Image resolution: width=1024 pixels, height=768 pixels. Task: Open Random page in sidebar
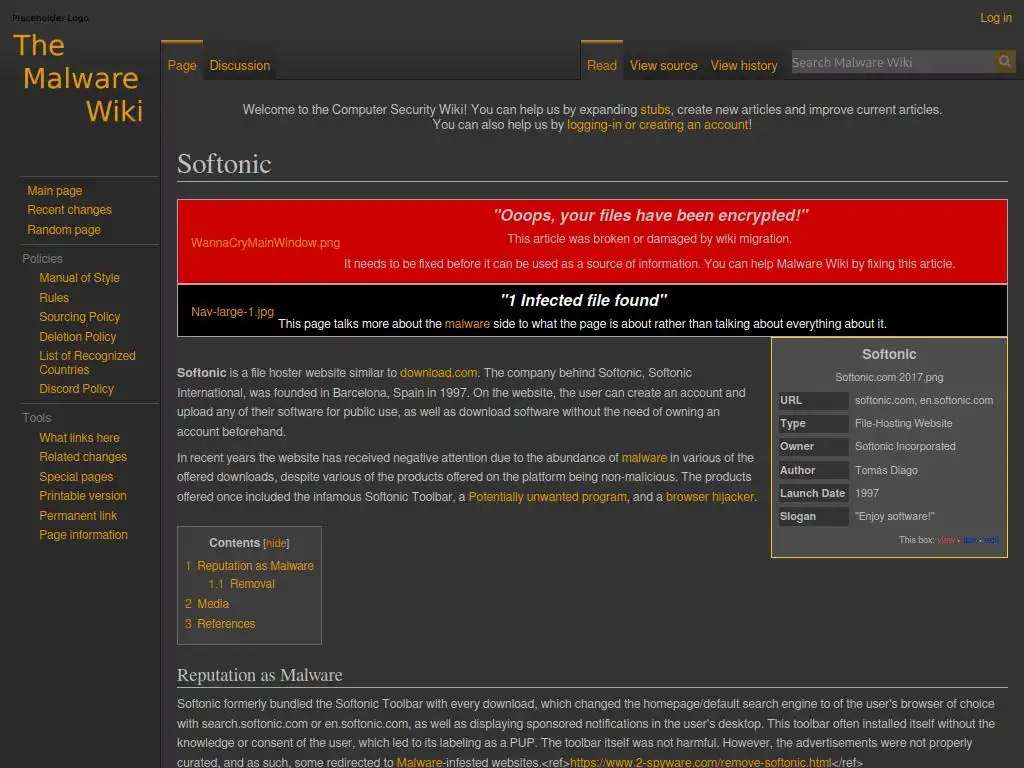point(64,230)
